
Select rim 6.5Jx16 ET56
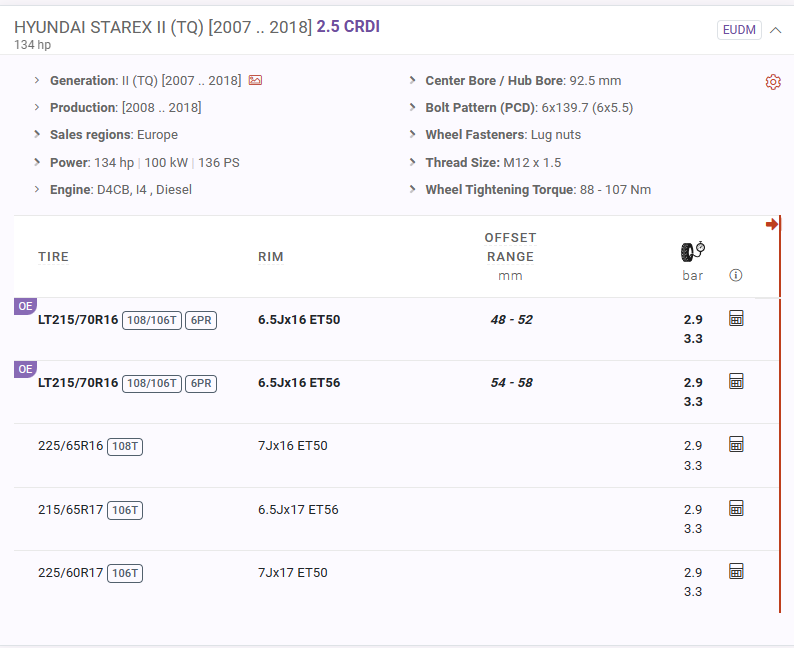(x=299, y=383)
